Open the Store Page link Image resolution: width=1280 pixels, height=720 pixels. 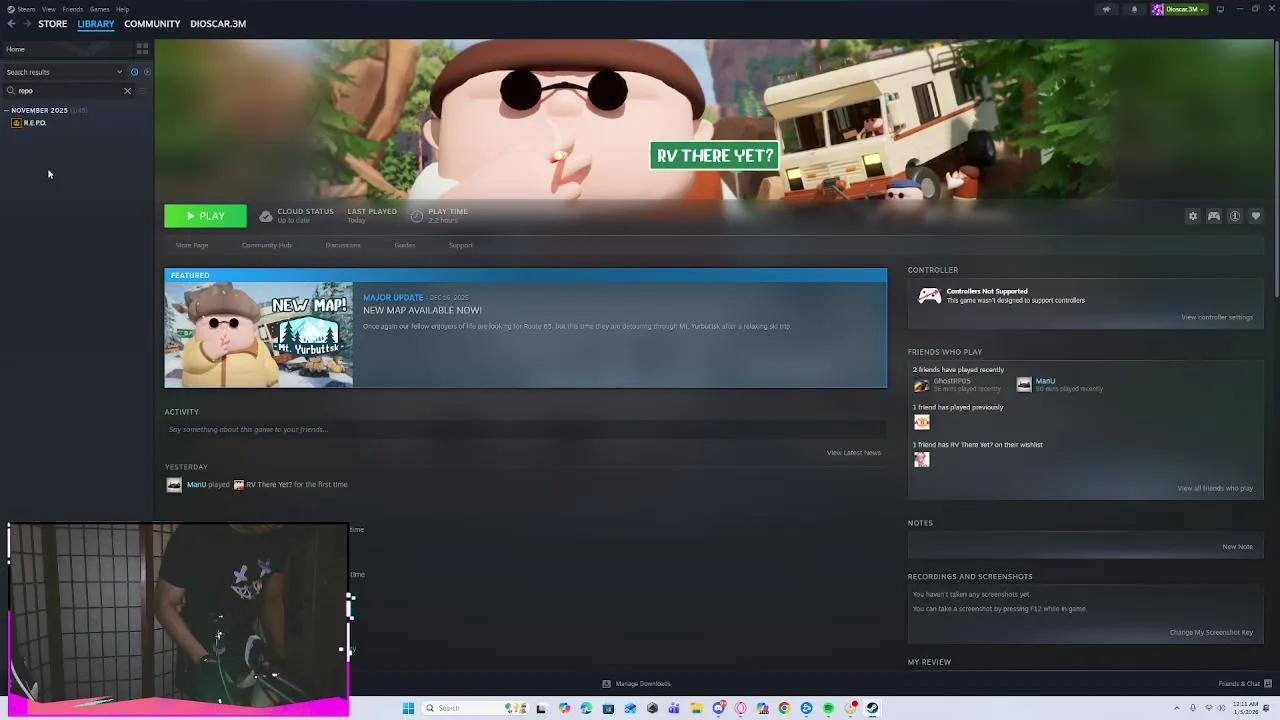tap(192, 245)
